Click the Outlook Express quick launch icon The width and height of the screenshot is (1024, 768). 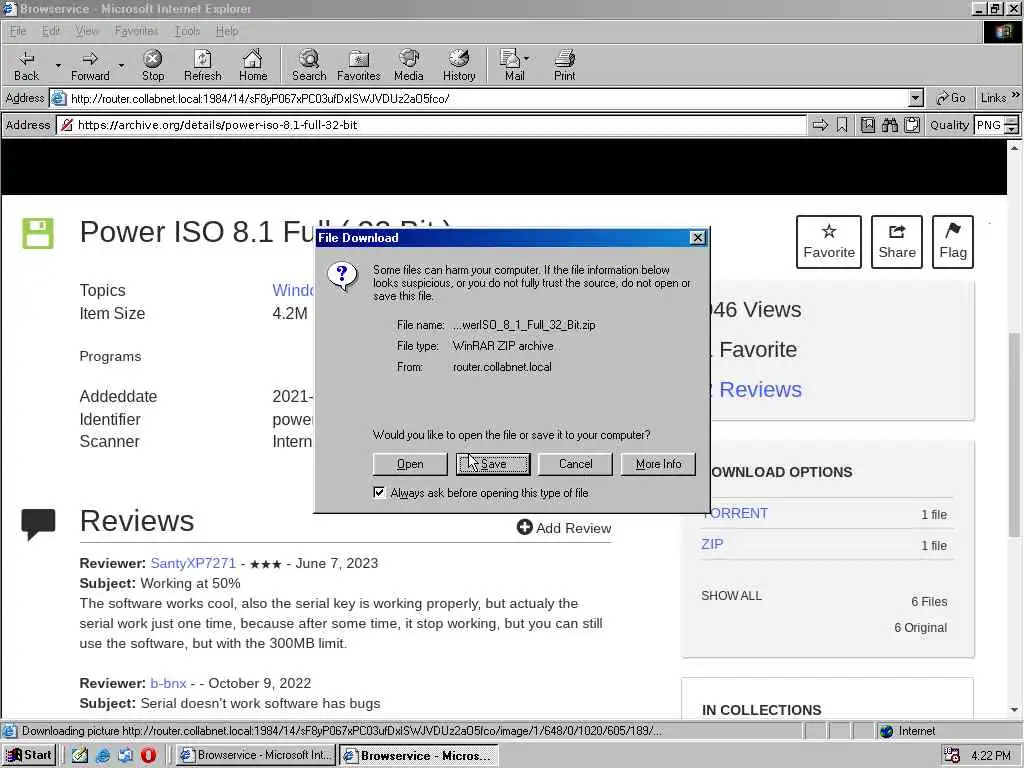125,756
